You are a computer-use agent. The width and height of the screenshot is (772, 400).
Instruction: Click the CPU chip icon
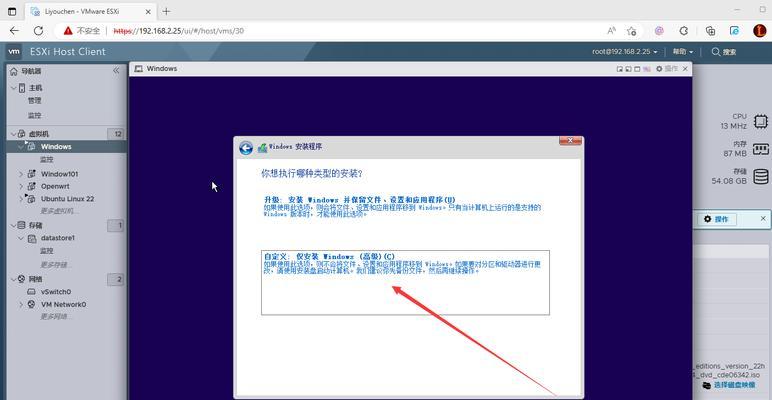(x=761, y=121)
